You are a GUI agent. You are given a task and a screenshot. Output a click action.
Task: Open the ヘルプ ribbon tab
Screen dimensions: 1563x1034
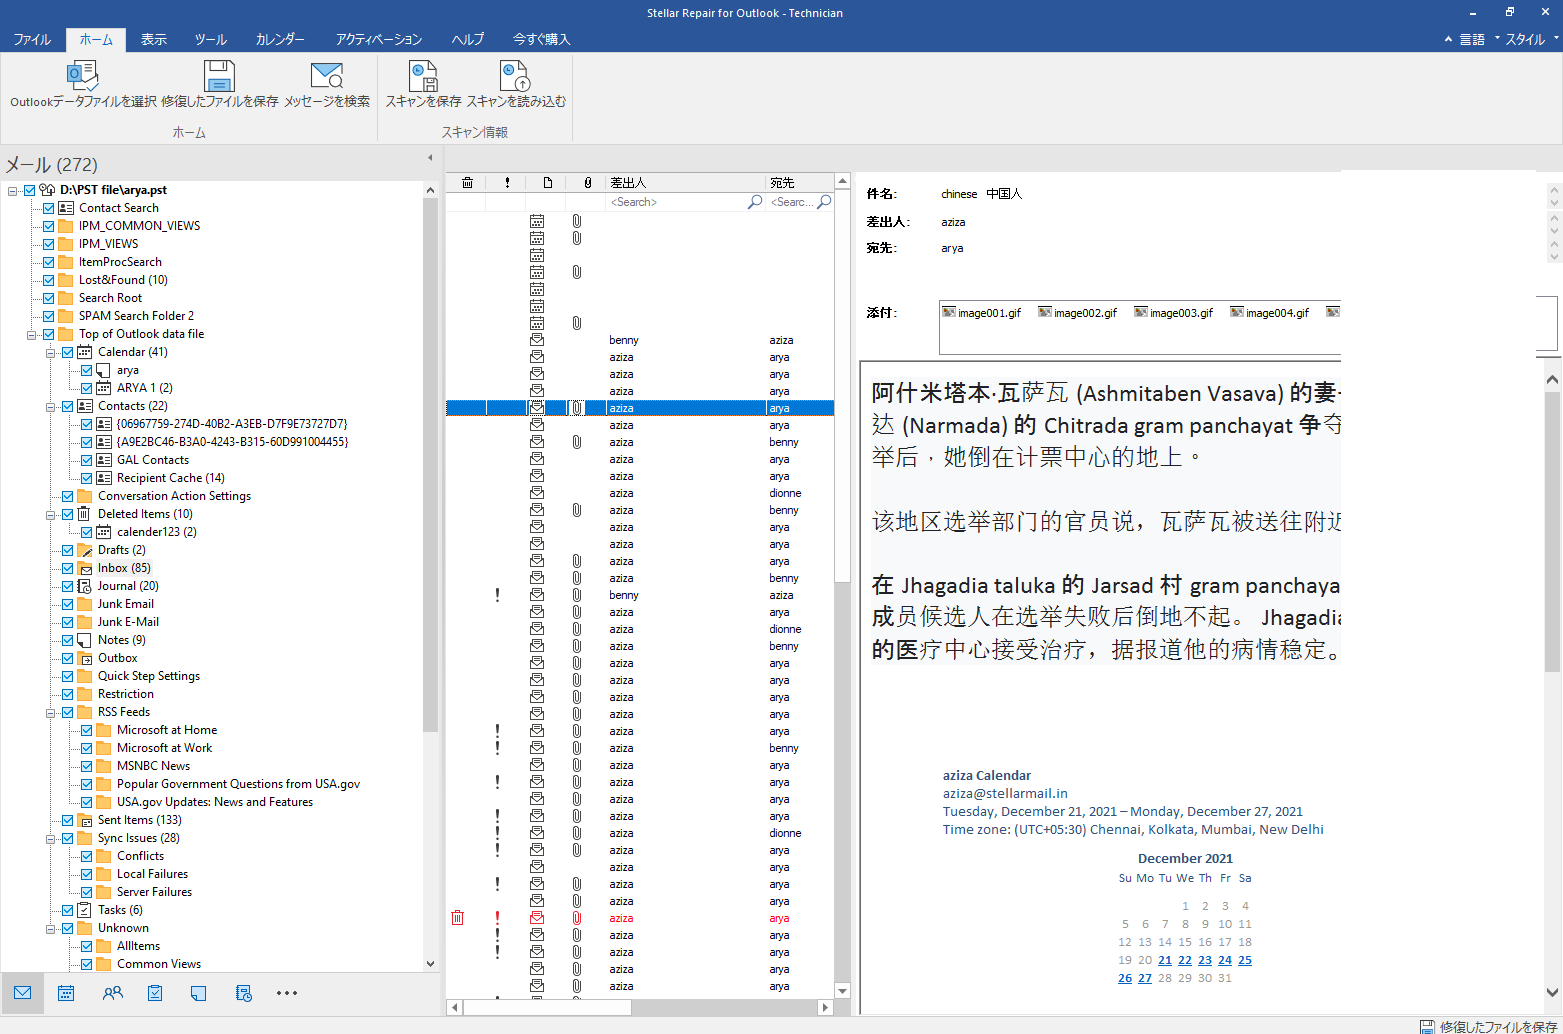[468, 39]
